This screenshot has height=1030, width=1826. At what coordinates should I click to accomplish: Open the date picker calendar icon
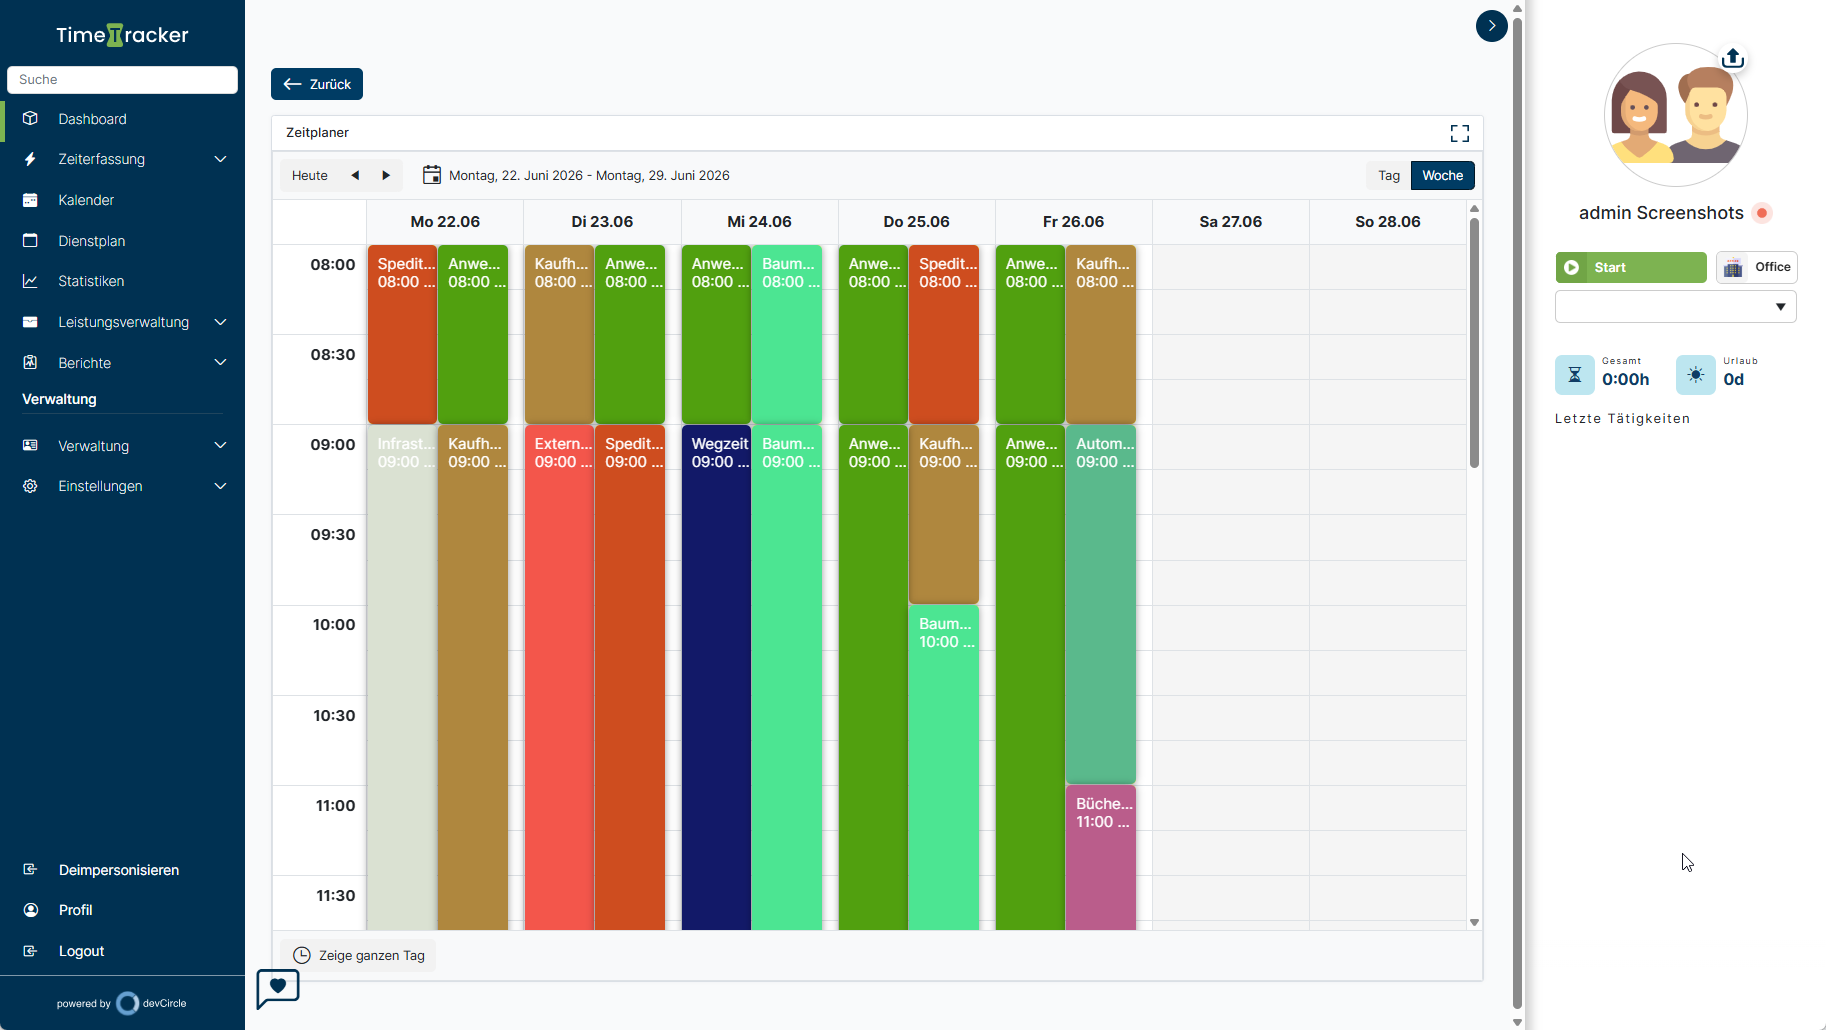[x=432, y=175]
